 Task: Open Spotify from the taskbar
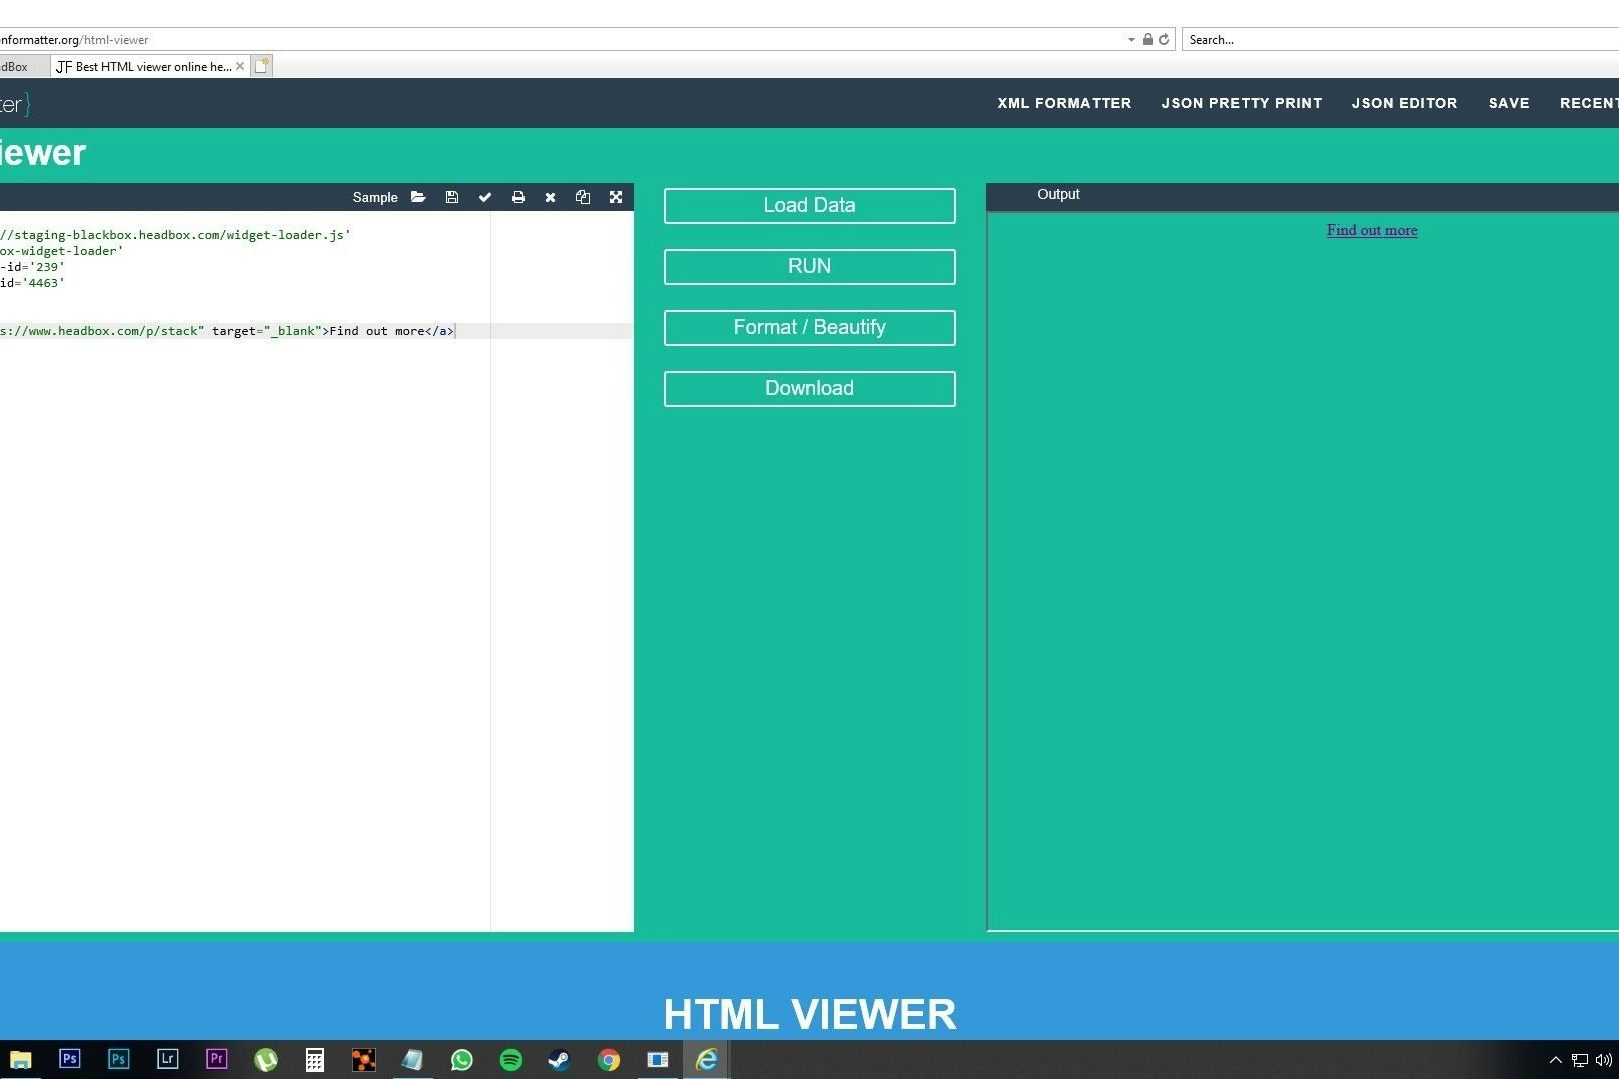(x=510, y=1060)
